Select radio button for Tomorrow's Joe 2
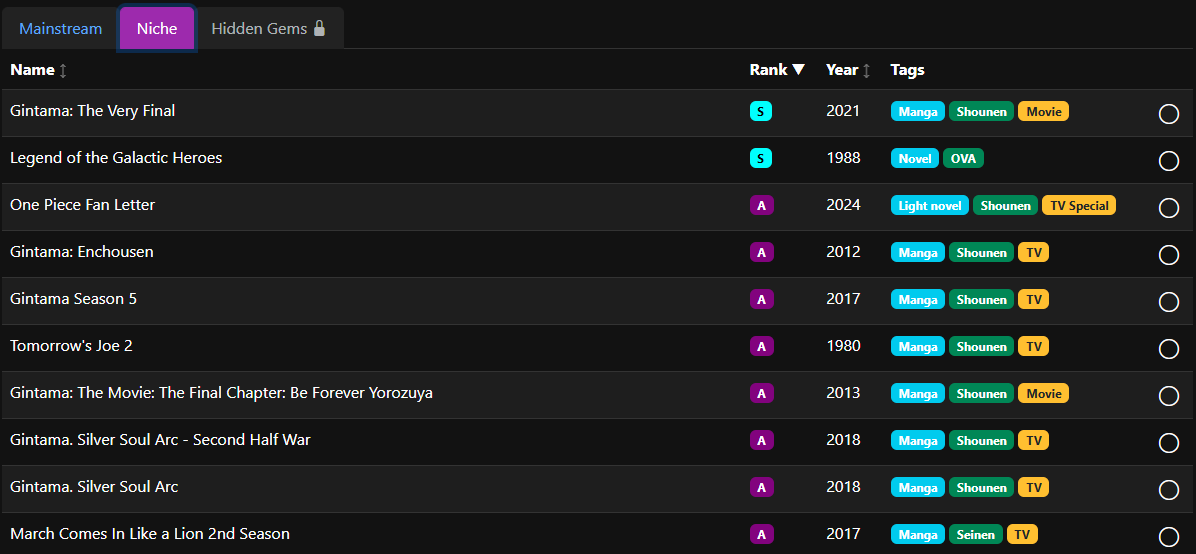Viewport: 1196px width, 554px height. click(x=1169, y=349)
